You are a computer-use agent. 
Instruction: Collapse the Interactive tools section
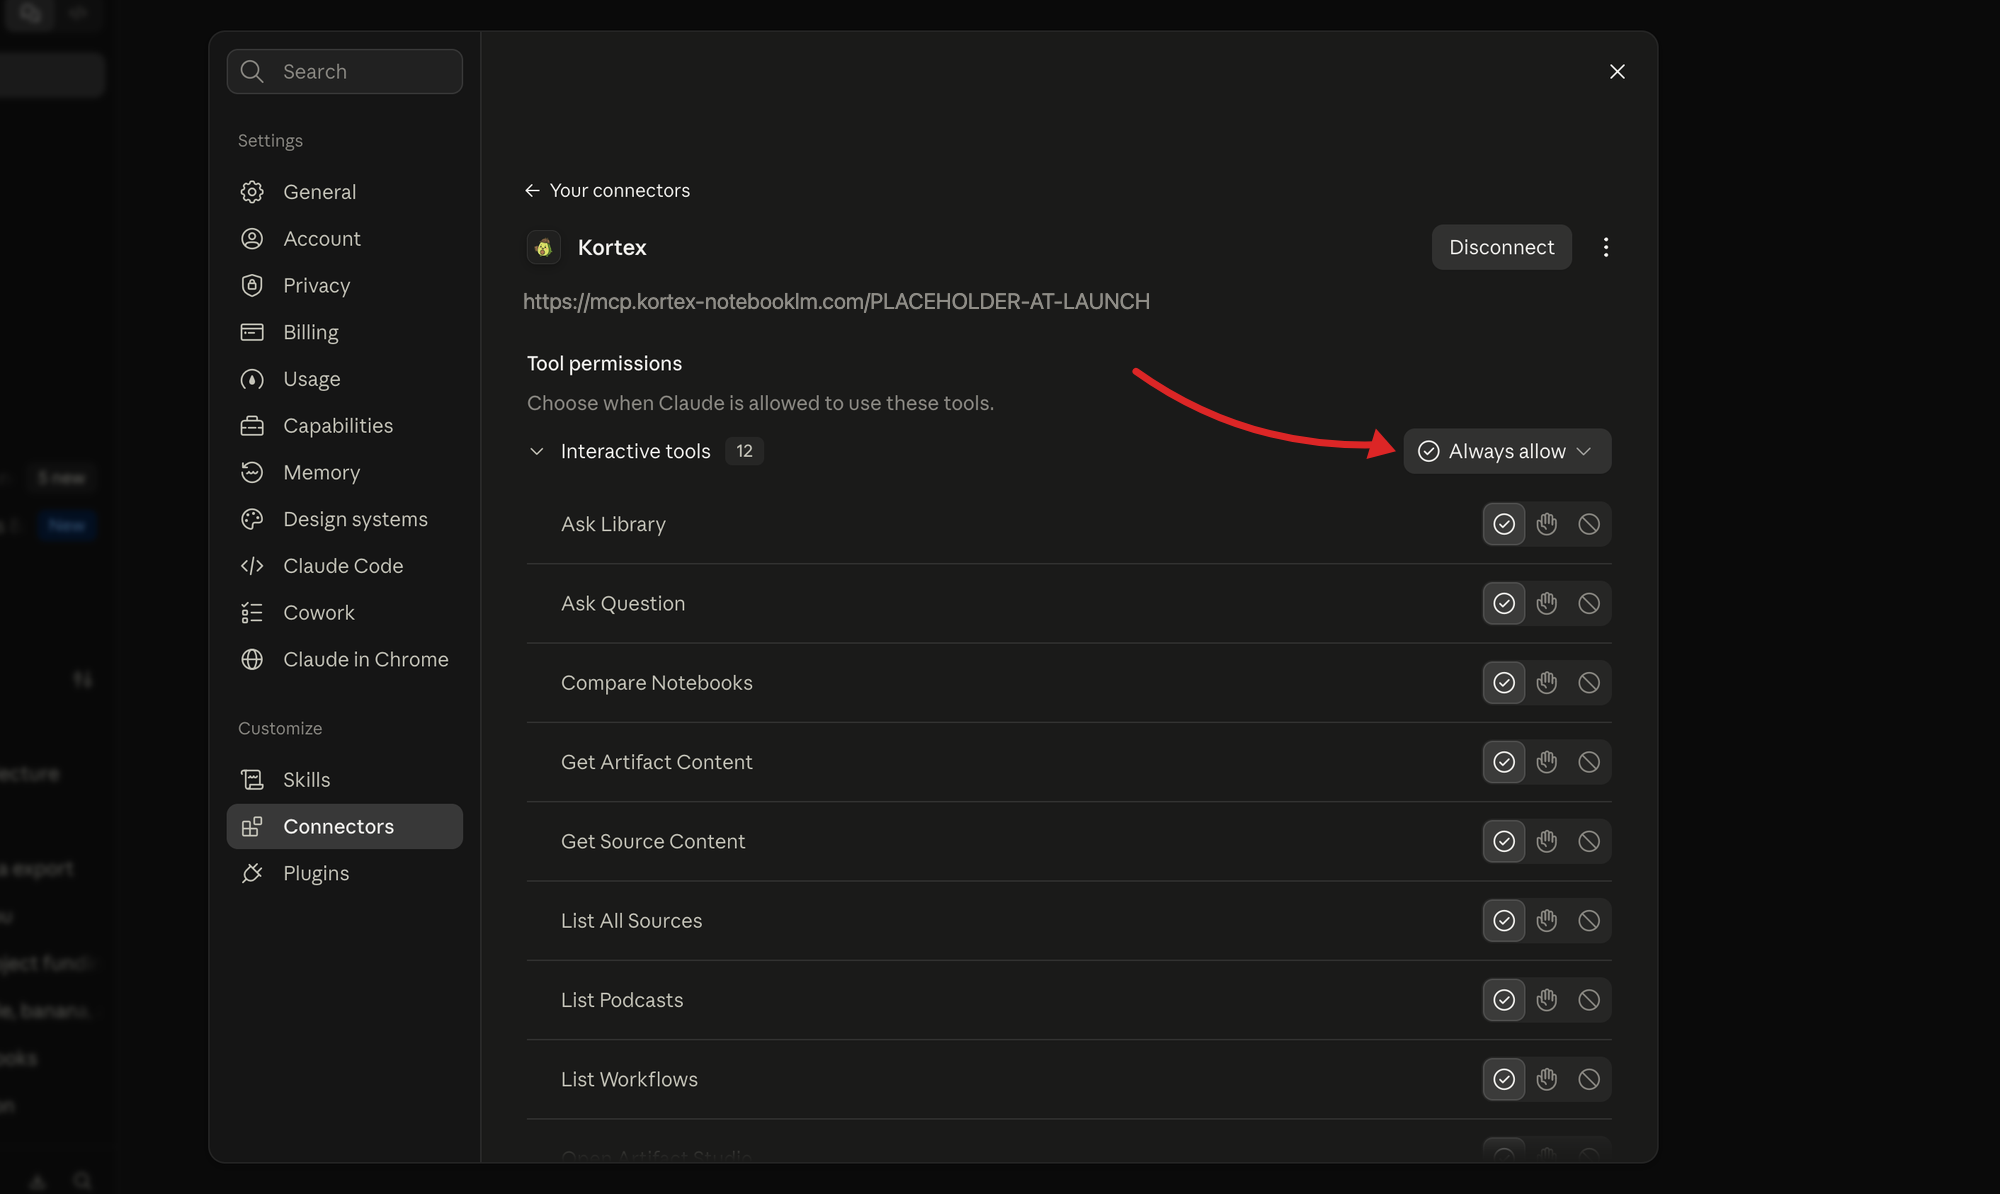click(537, 451)
